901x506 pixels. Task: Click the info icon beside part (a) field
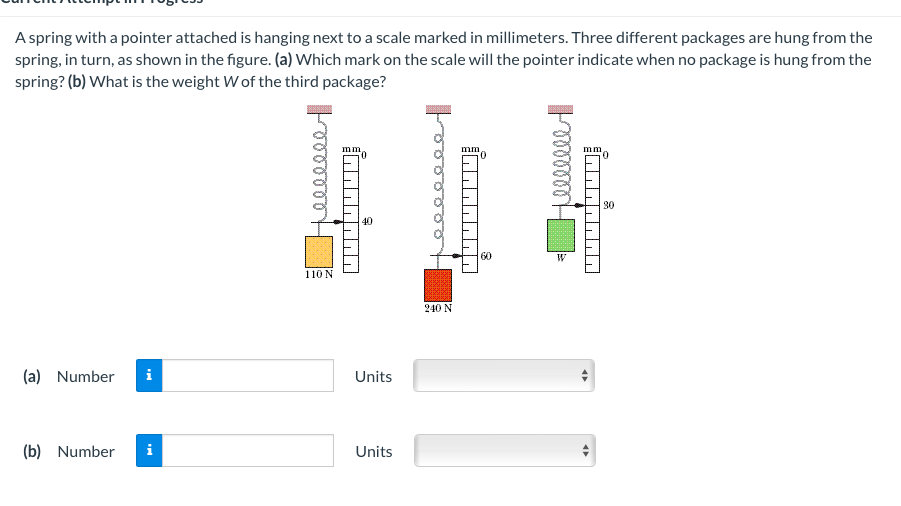coord(149,376)
